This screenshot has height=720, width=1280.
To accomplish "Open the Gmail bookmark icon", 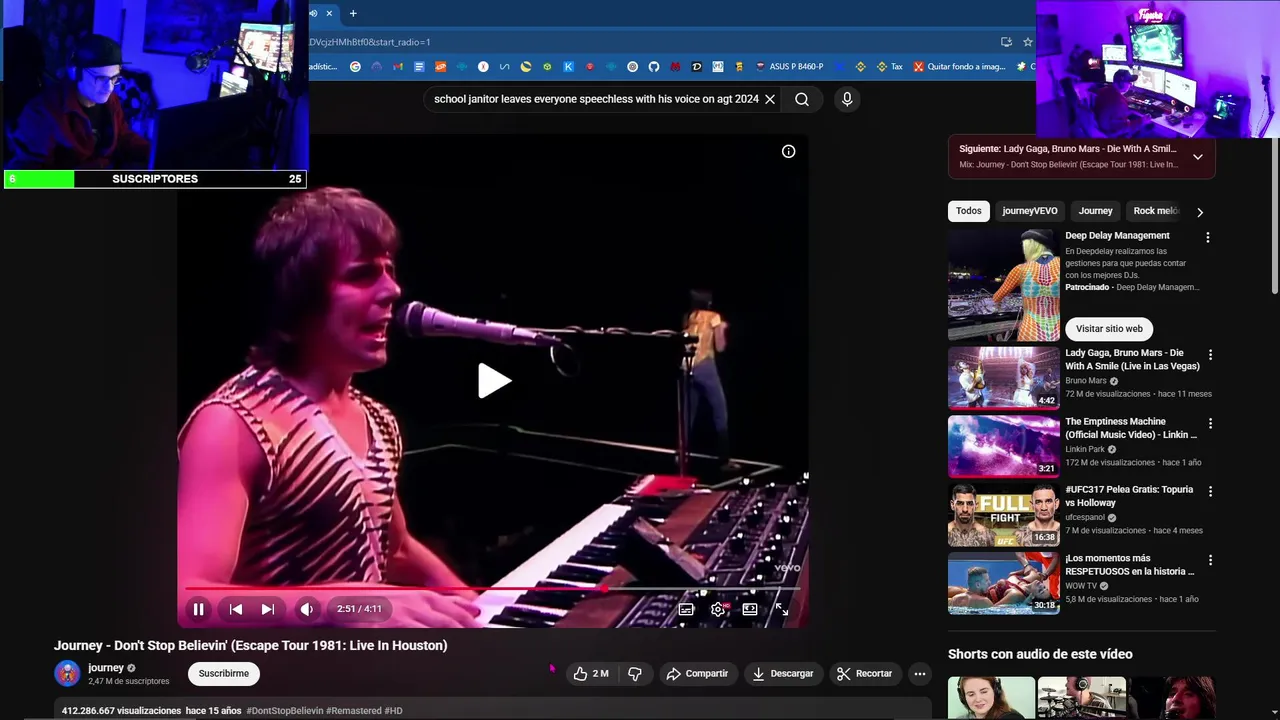I will tap(398, 67).
